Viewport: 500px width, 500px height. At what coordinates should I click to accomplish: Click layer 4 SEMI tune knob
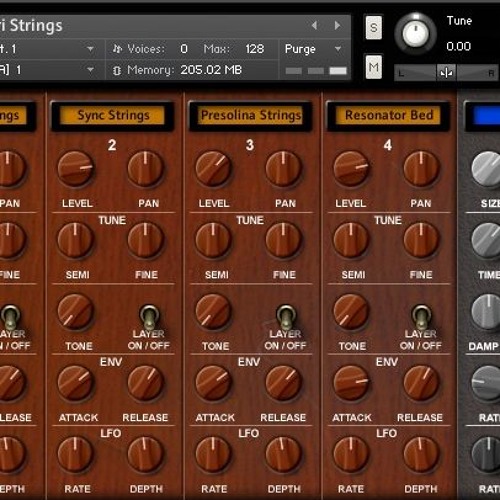(x=351, y=240)
